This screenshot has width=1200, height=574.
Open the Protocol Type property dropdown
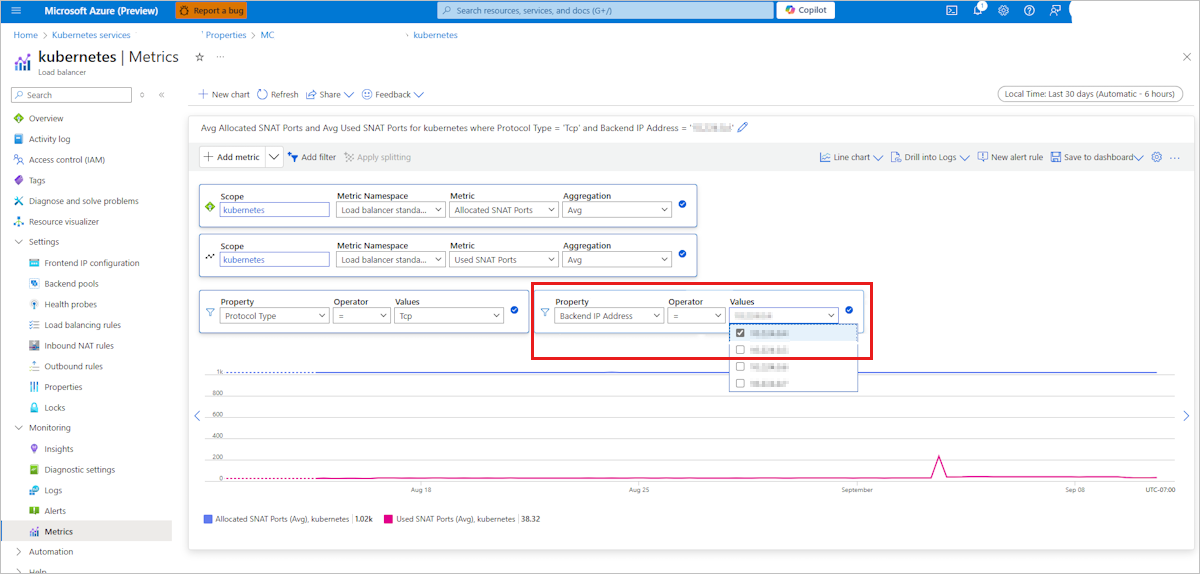274,315
